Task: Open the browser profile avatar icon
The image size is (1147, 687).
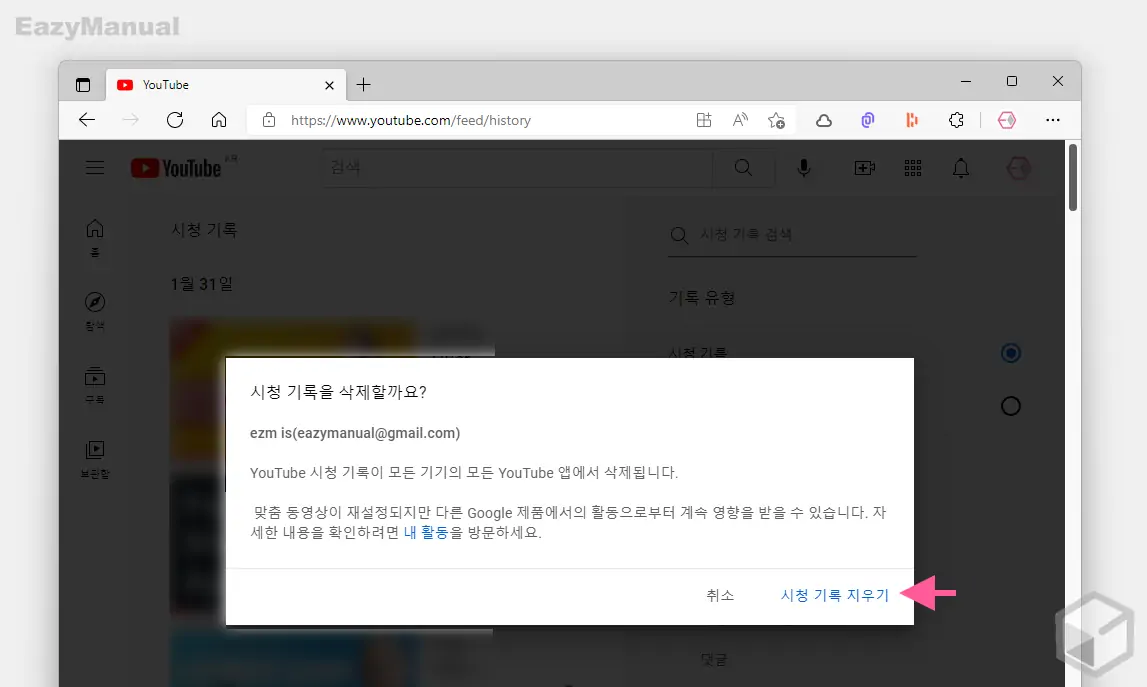Action: tap(1007, 120)
